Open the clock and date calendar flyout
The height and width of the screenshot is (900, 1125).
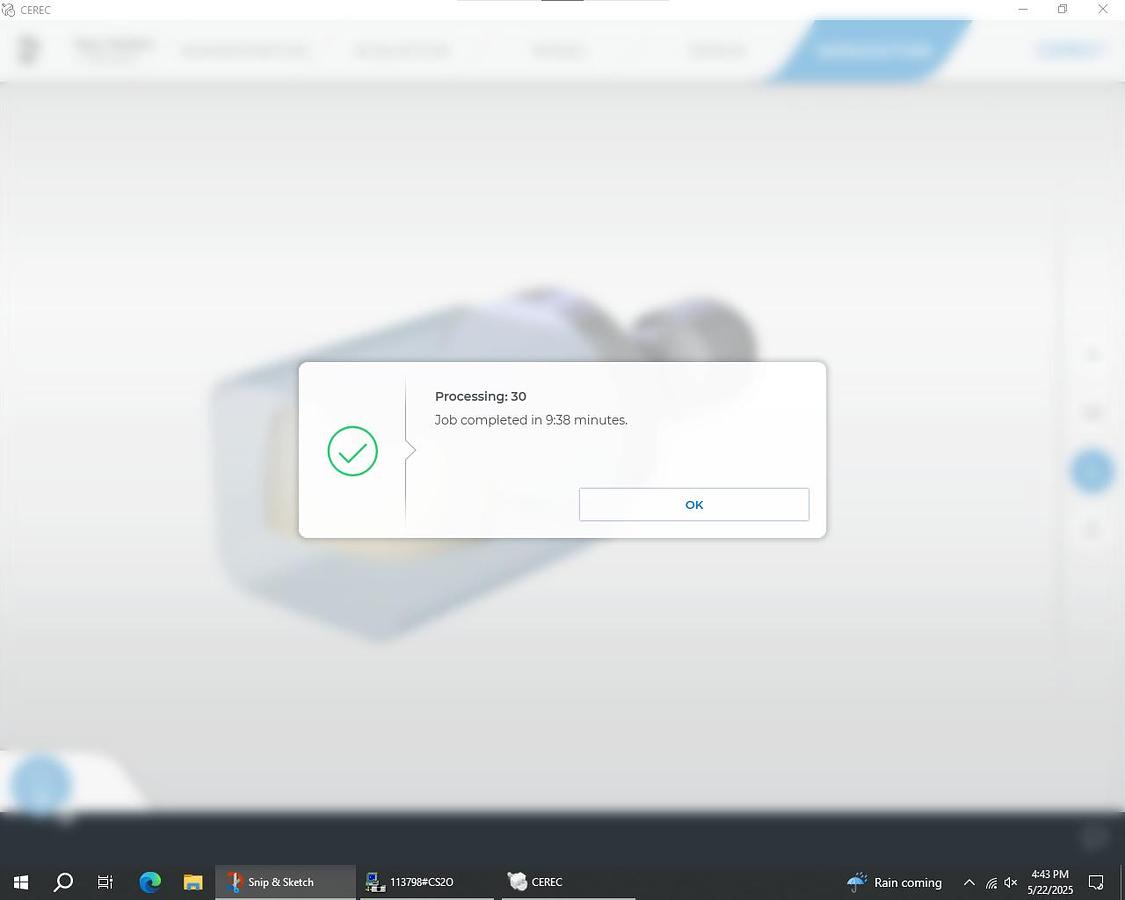pos(1049,882)
